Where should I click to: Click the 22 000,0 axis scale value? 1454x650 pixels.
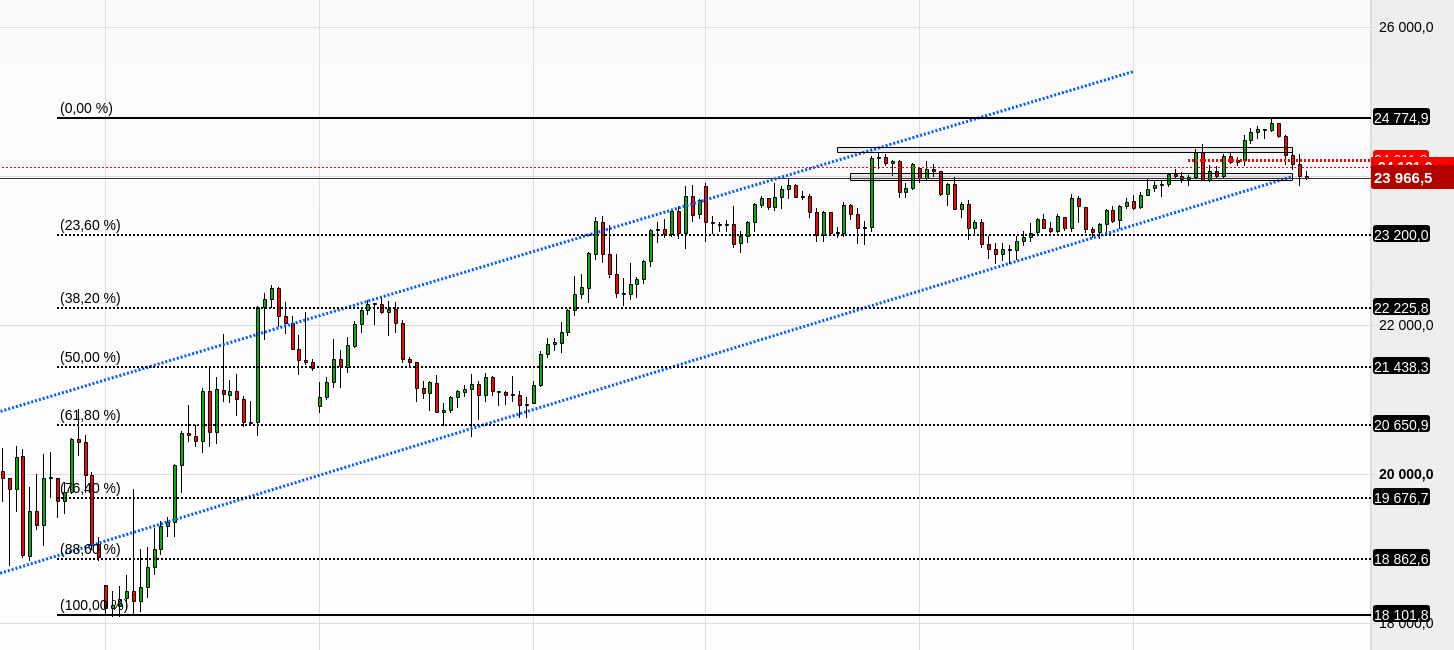tap(1406, 325)
